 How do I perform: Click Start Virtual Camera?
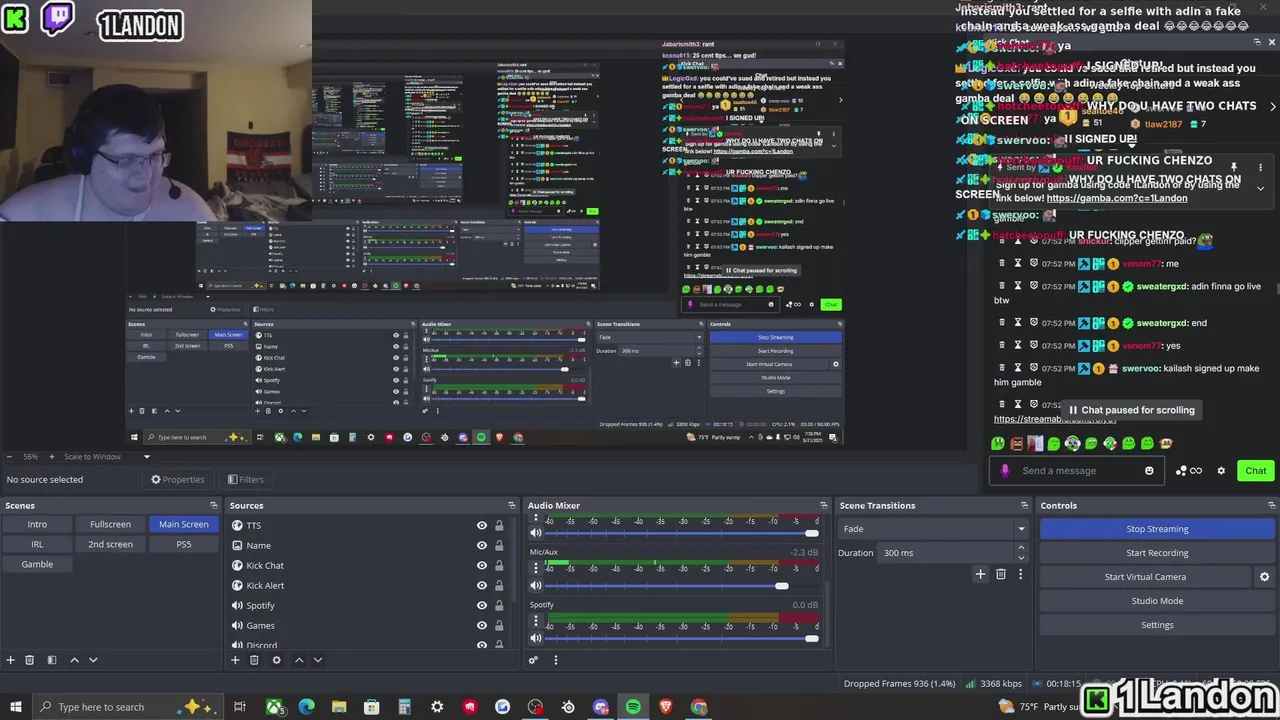1145,577
